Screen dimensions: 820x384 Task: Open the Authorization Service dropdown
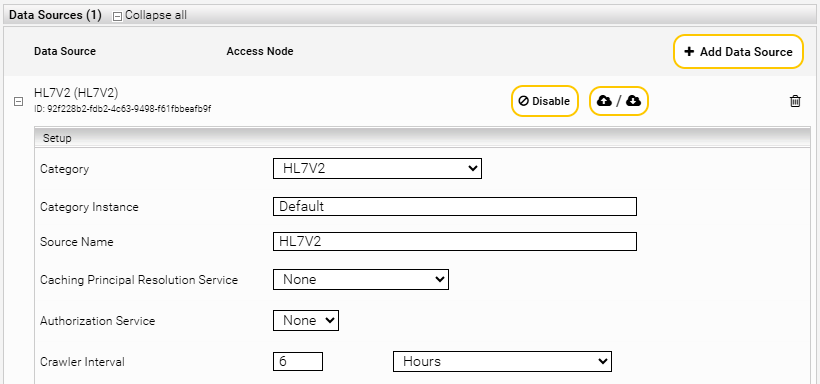(306, 320)
